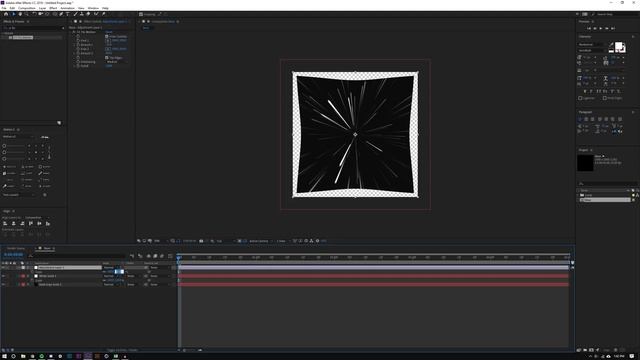Align paragraph text left
Viewport: 640px width, 360px height.
click(580, 119)
